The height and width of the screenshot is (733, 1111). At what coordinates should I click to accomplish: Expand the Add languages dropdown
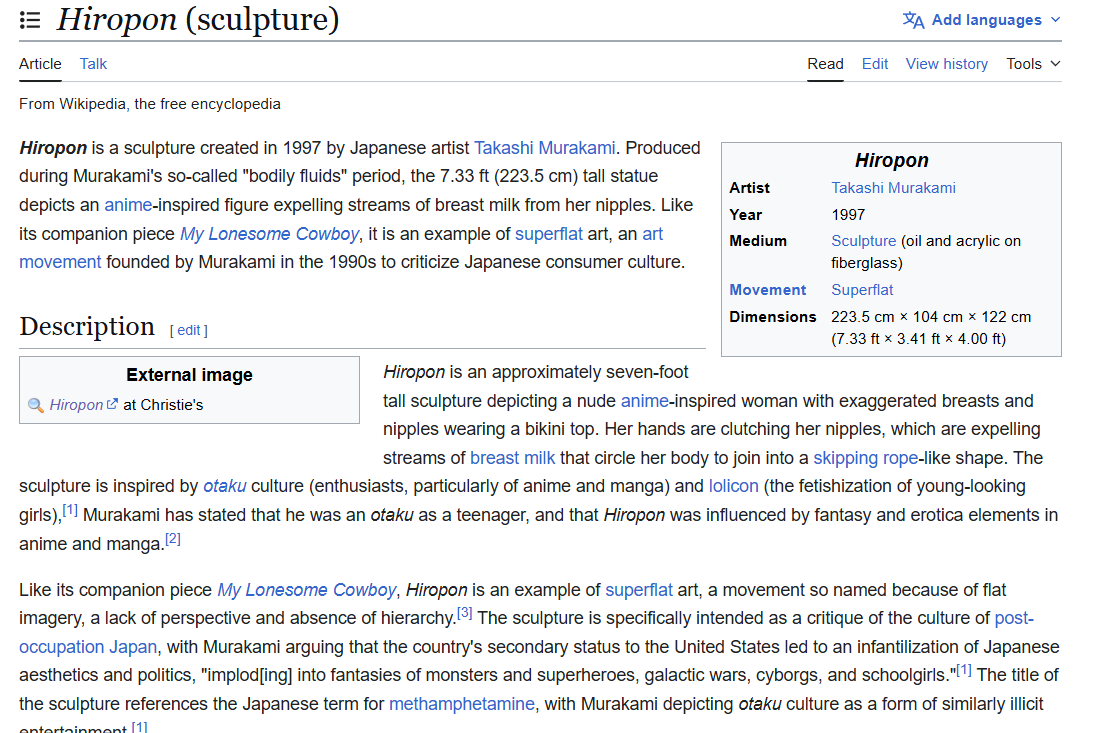coord(981,20)
